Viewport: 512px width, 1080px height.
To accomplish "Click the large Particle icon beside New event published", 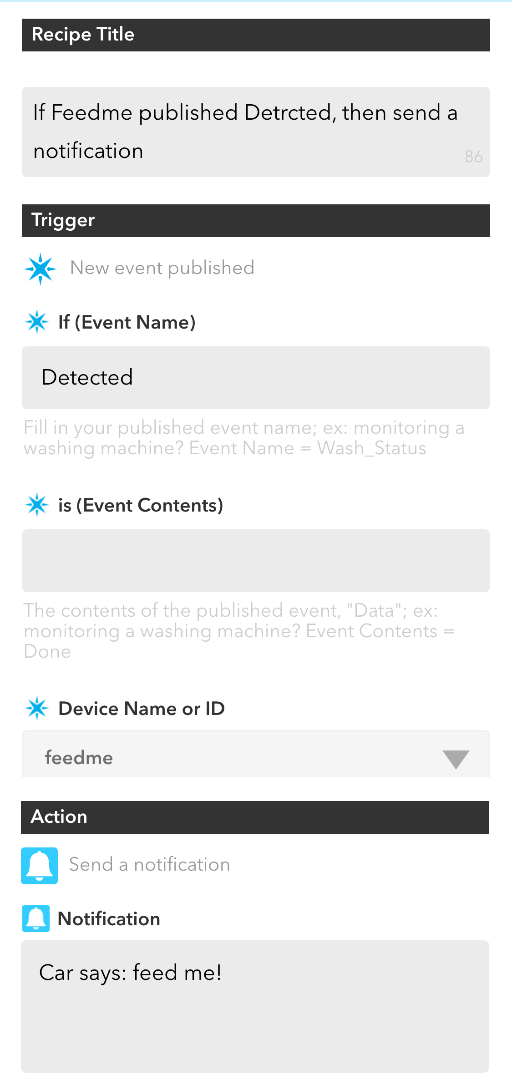I will (40, 269).
